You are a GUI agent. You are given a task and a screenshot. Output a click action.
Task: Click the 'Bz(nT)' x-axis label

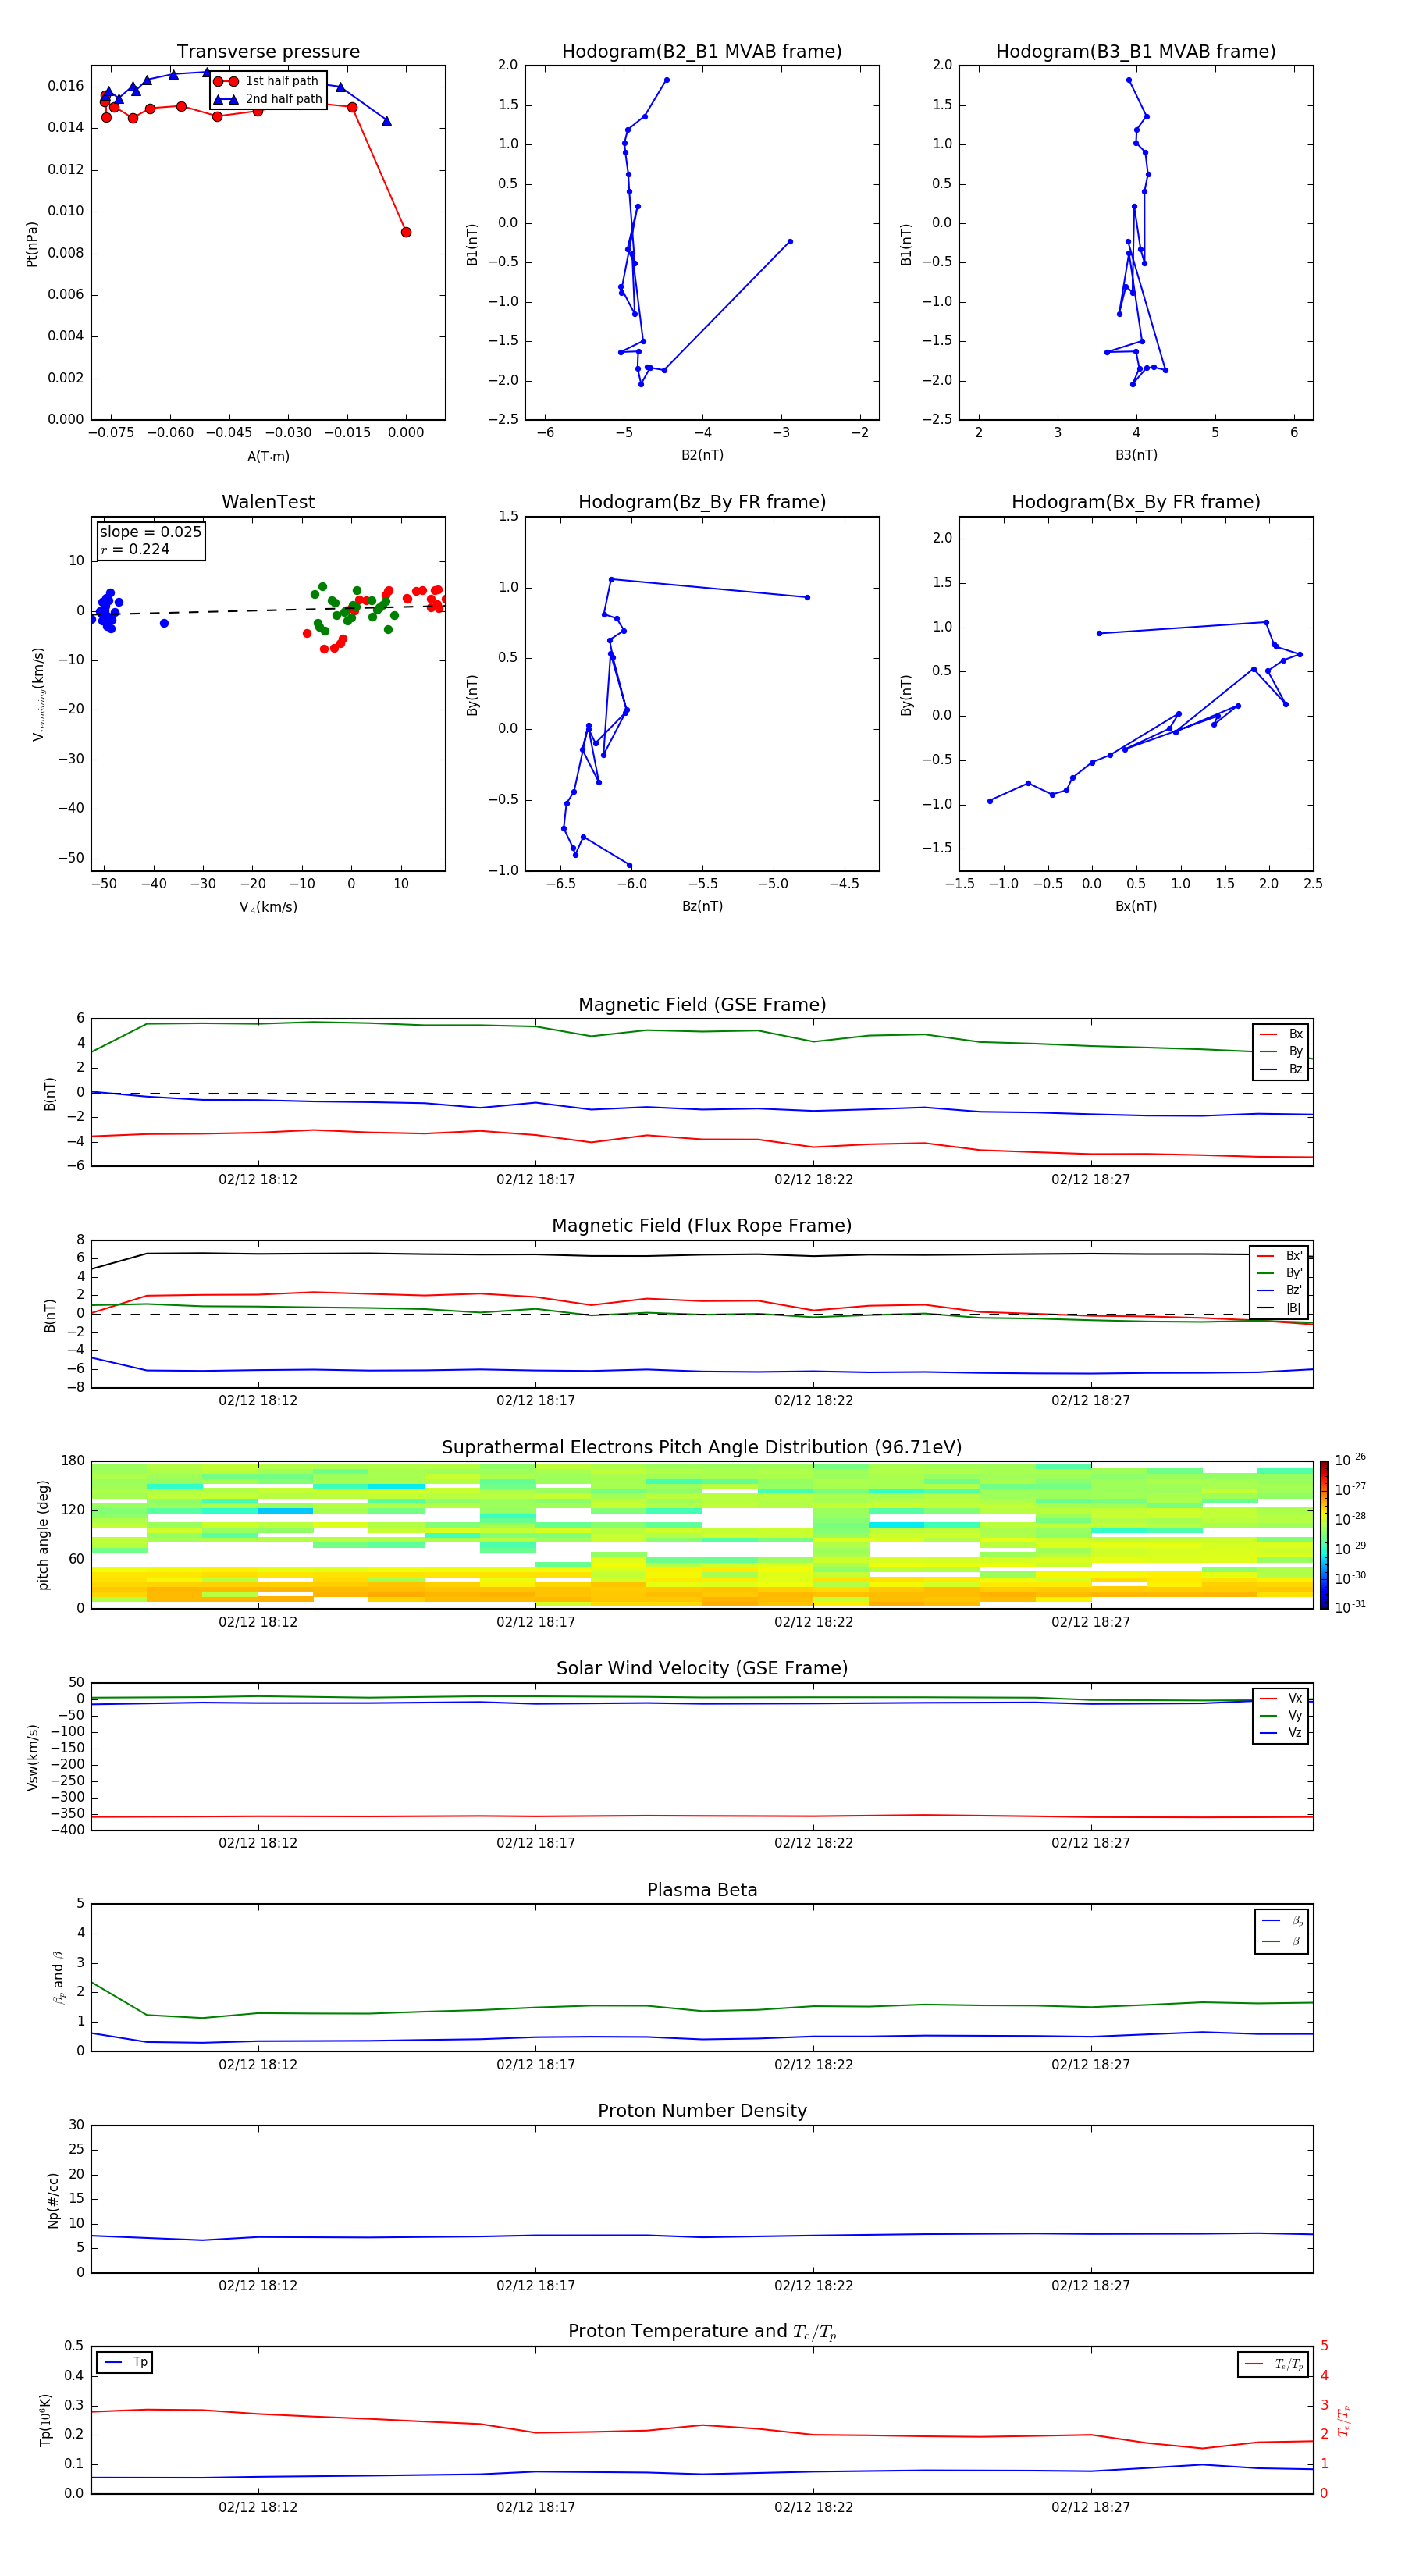tap(702, 906)
